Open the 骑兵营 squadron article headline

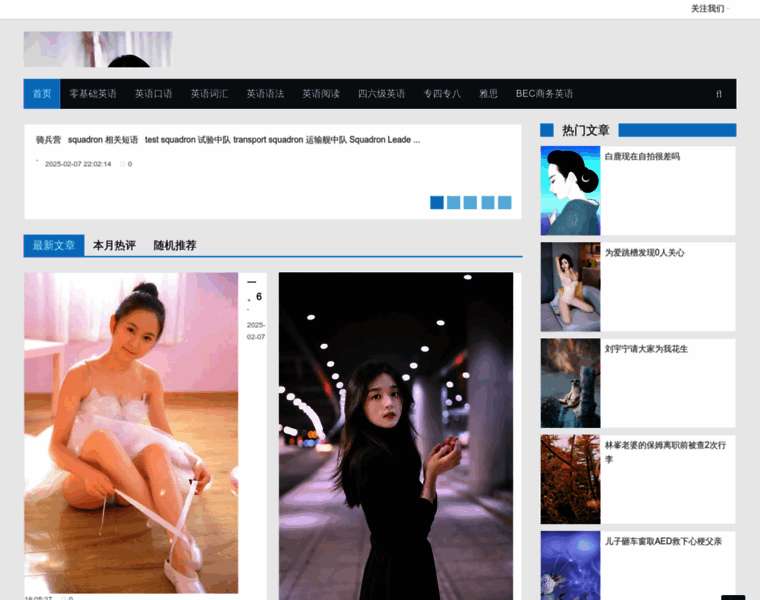[x=228, y=140]
